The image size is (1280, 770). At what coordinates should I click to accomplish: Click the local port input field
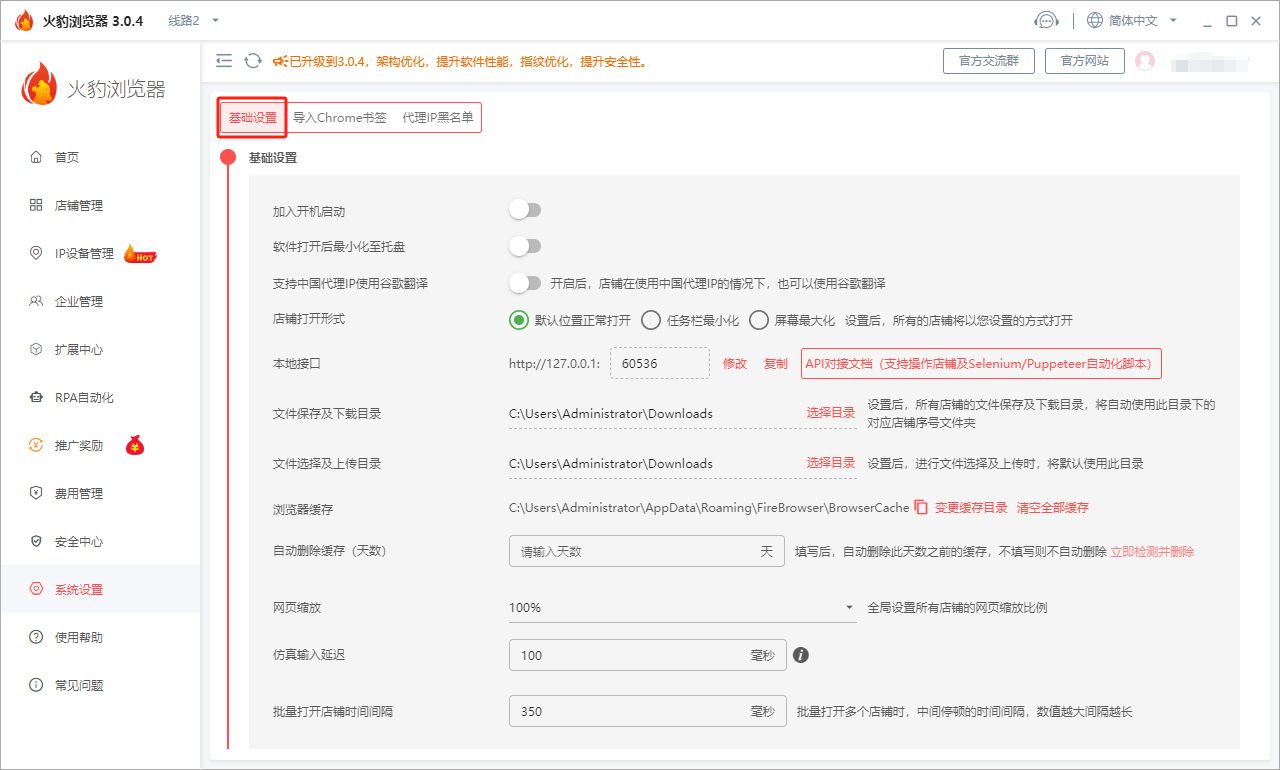(659, 363)
